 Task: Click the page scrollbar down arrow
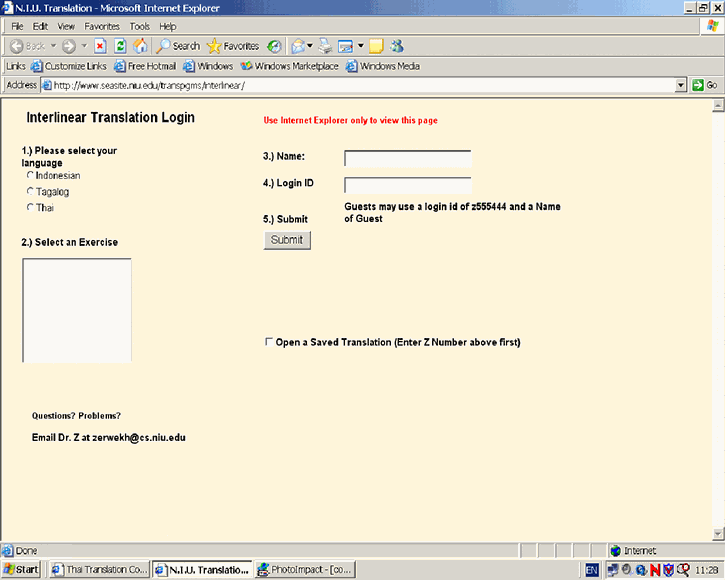tap(718, 534)
